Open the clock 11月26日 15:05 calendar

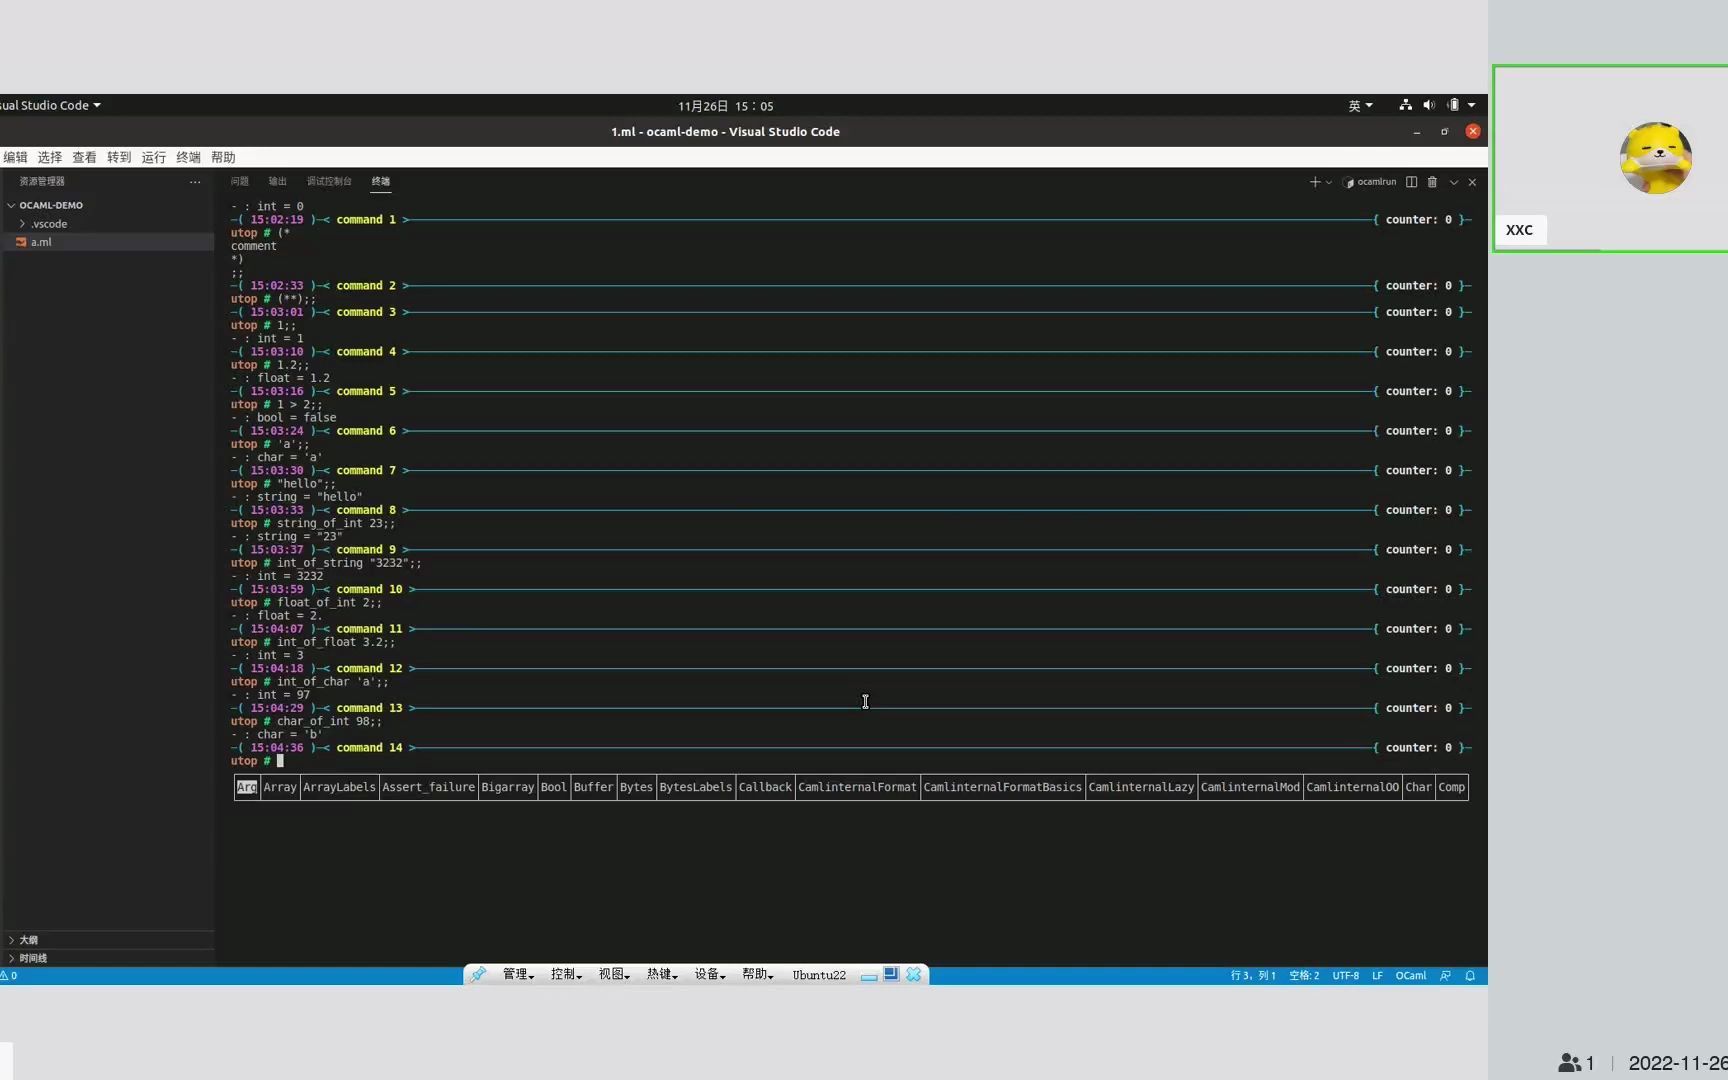(725, 106)
